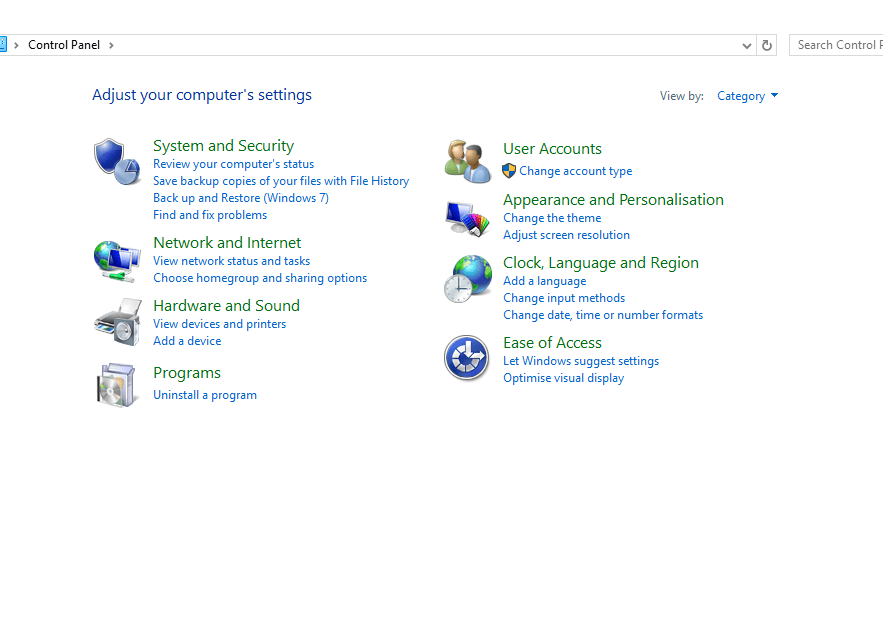This screenshot has height=624, width=883.
Task: Open Appearance and Personalisation monitor icon
Action: (x=467, y=218)
